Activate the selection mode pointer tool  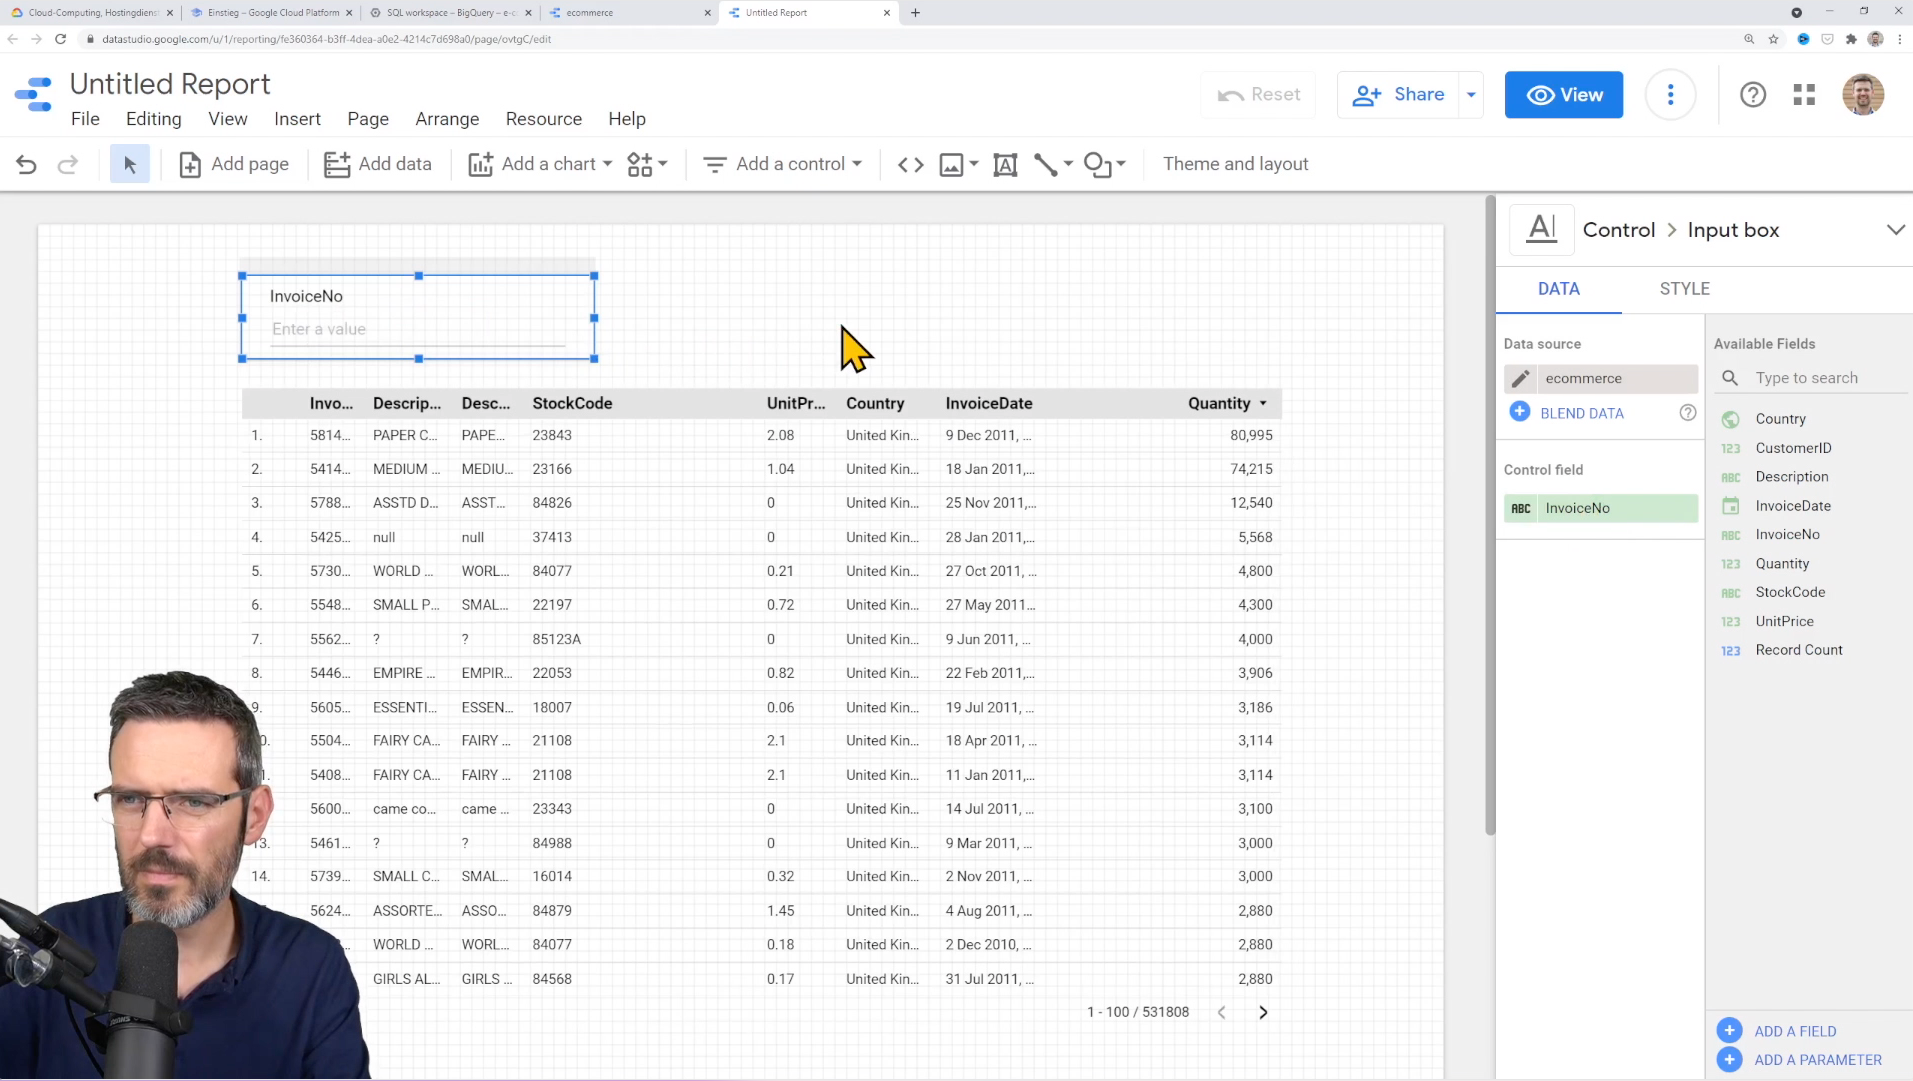(130, 164)
